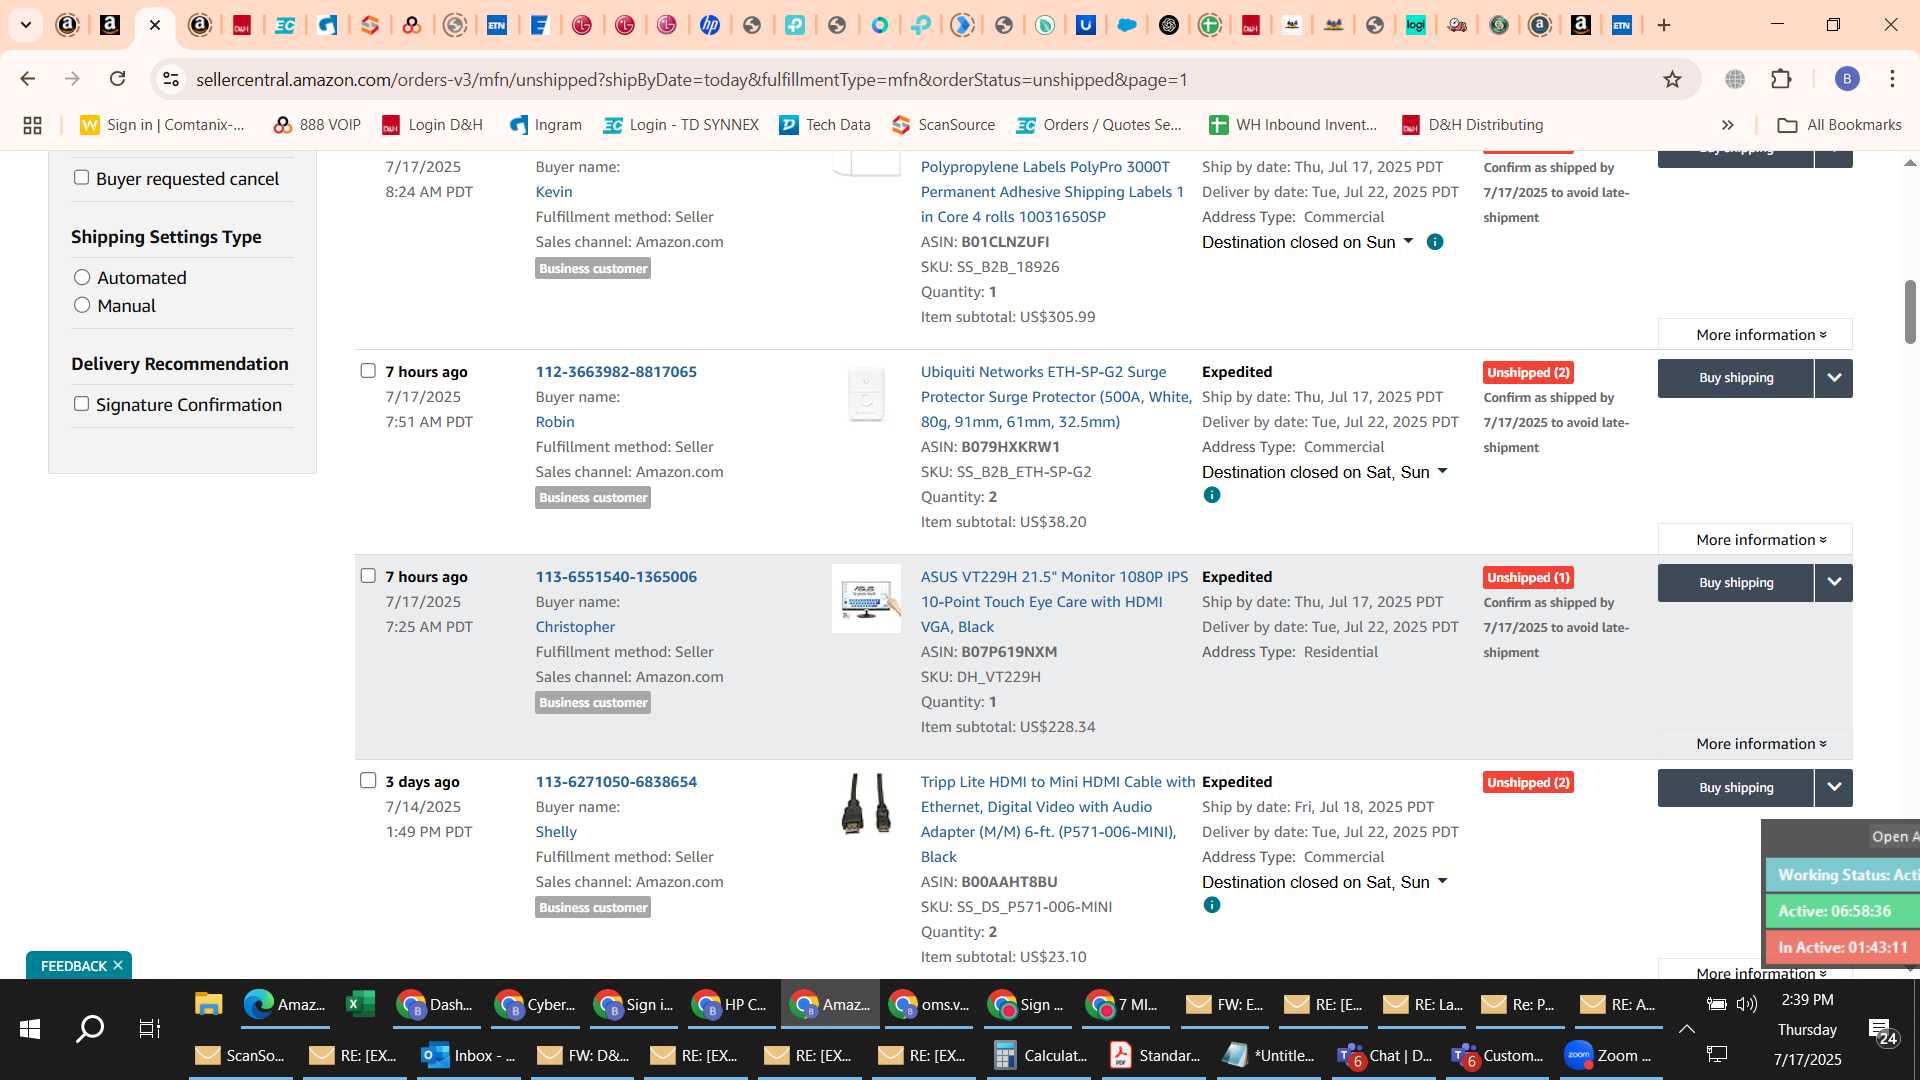Open the browser extensions puzzle icon
1920x1080 pixels.
click(x=1781, y=79)
